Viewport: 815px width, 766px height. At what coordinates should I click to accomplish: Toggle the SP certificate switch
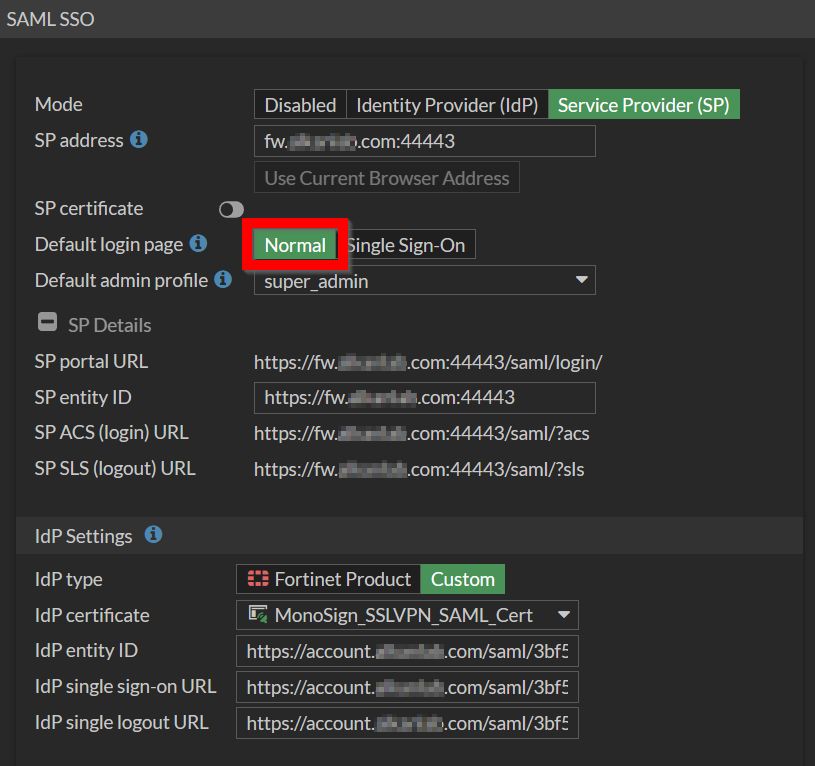click(231, 209)
